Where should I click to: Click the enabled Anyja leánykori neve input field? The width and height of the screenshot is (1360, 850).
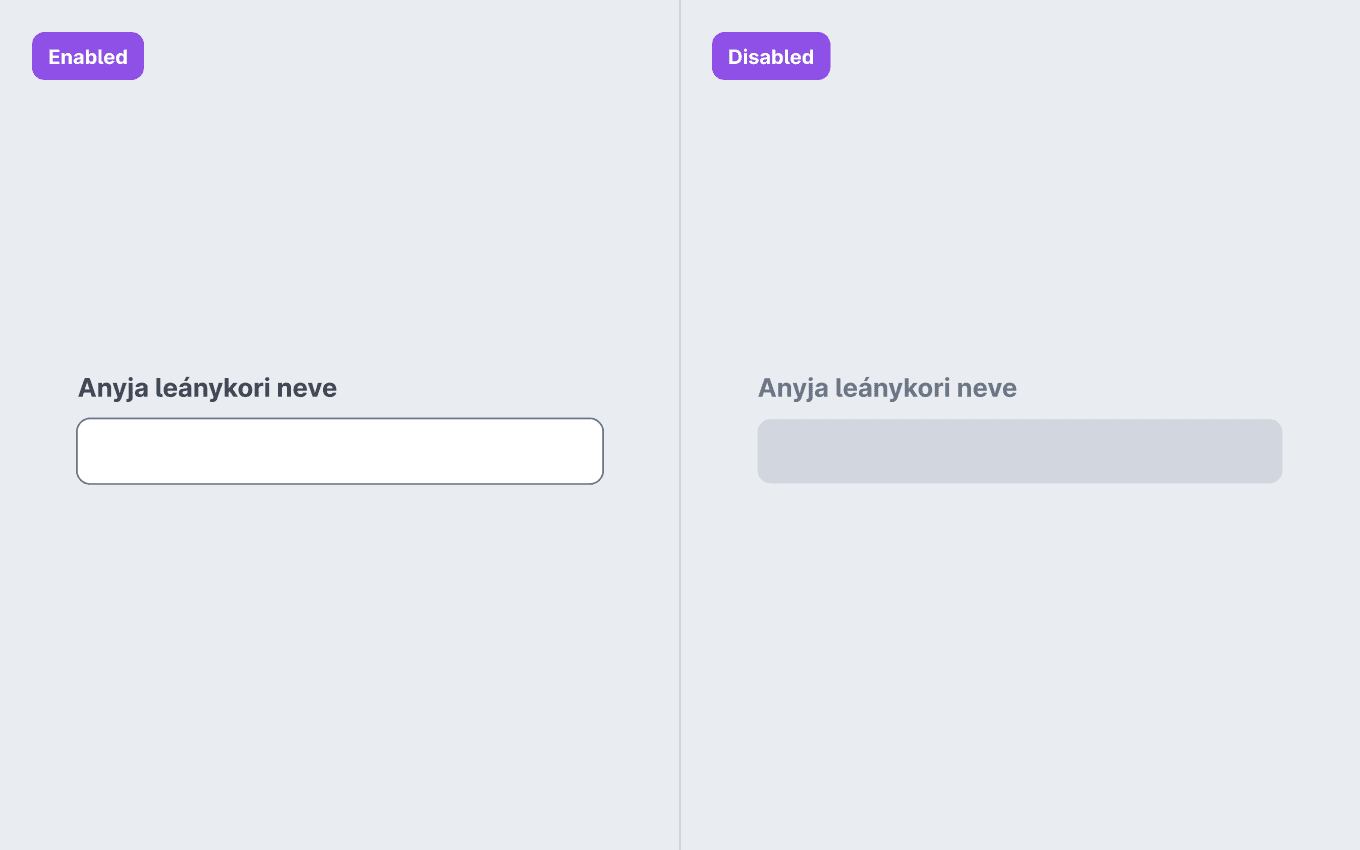[340, 451]
